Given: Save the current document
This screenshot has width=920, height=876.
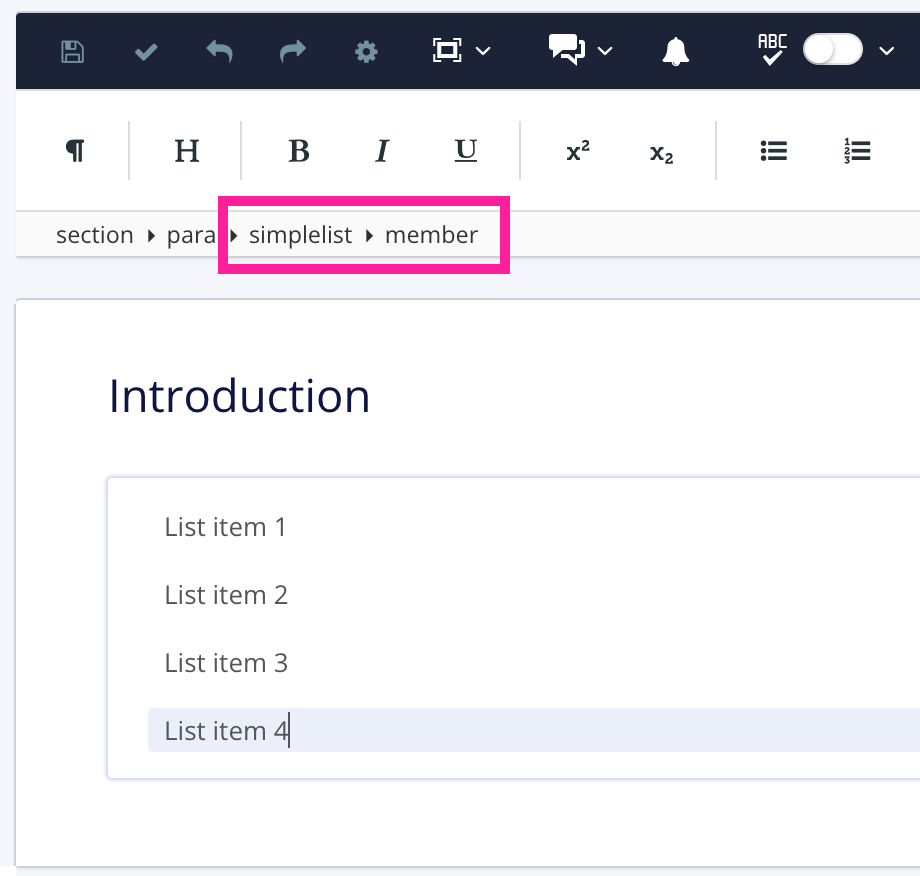Looking at the screenshot, I should [72, 50].
